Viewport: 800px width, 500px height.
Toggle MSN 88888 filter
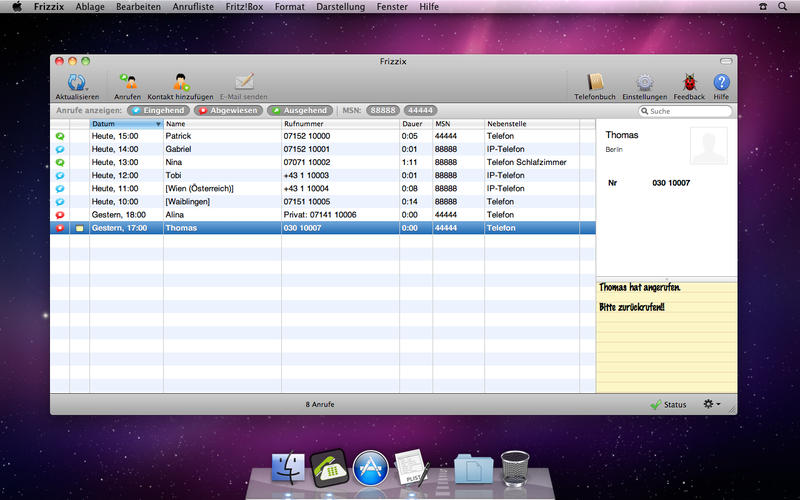[382, 110]
